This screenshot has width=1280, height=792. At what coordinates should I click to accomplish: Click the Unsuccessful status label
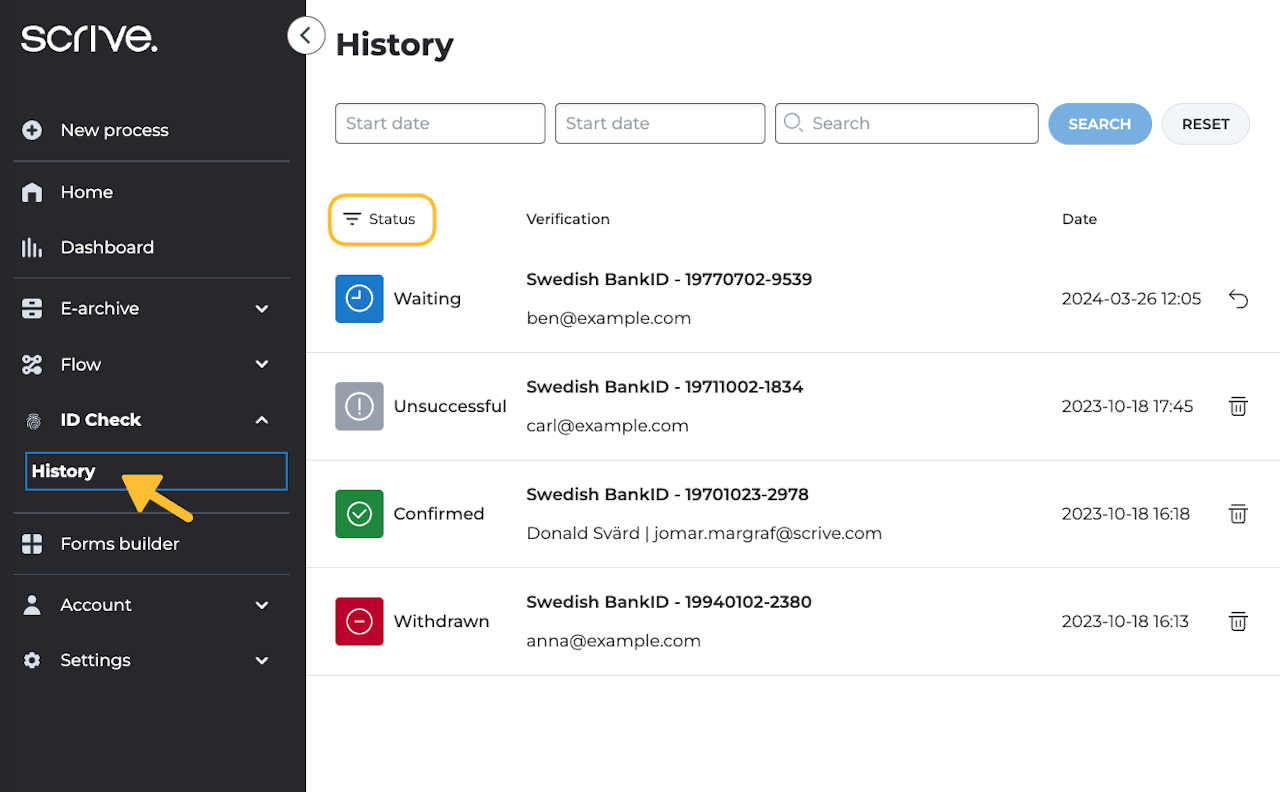click(450, 406)
